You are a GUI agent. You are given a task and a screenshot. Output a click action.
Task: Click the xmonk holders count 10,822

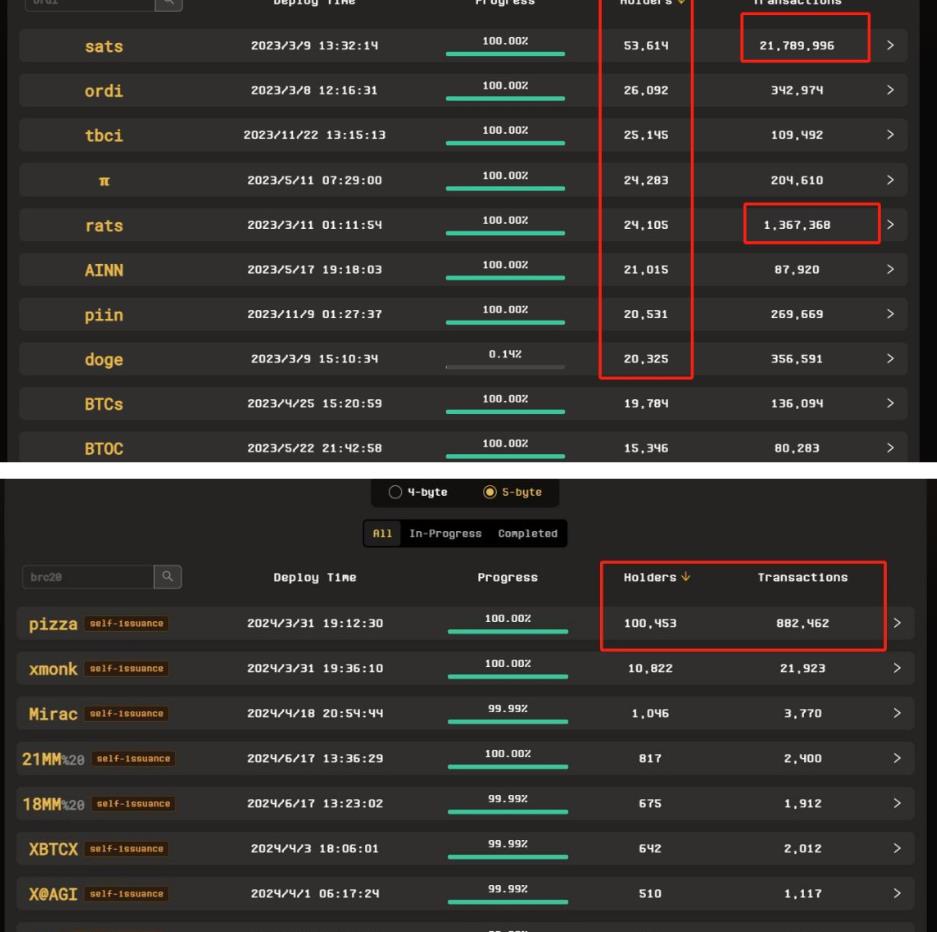click(x=650, y=668)
